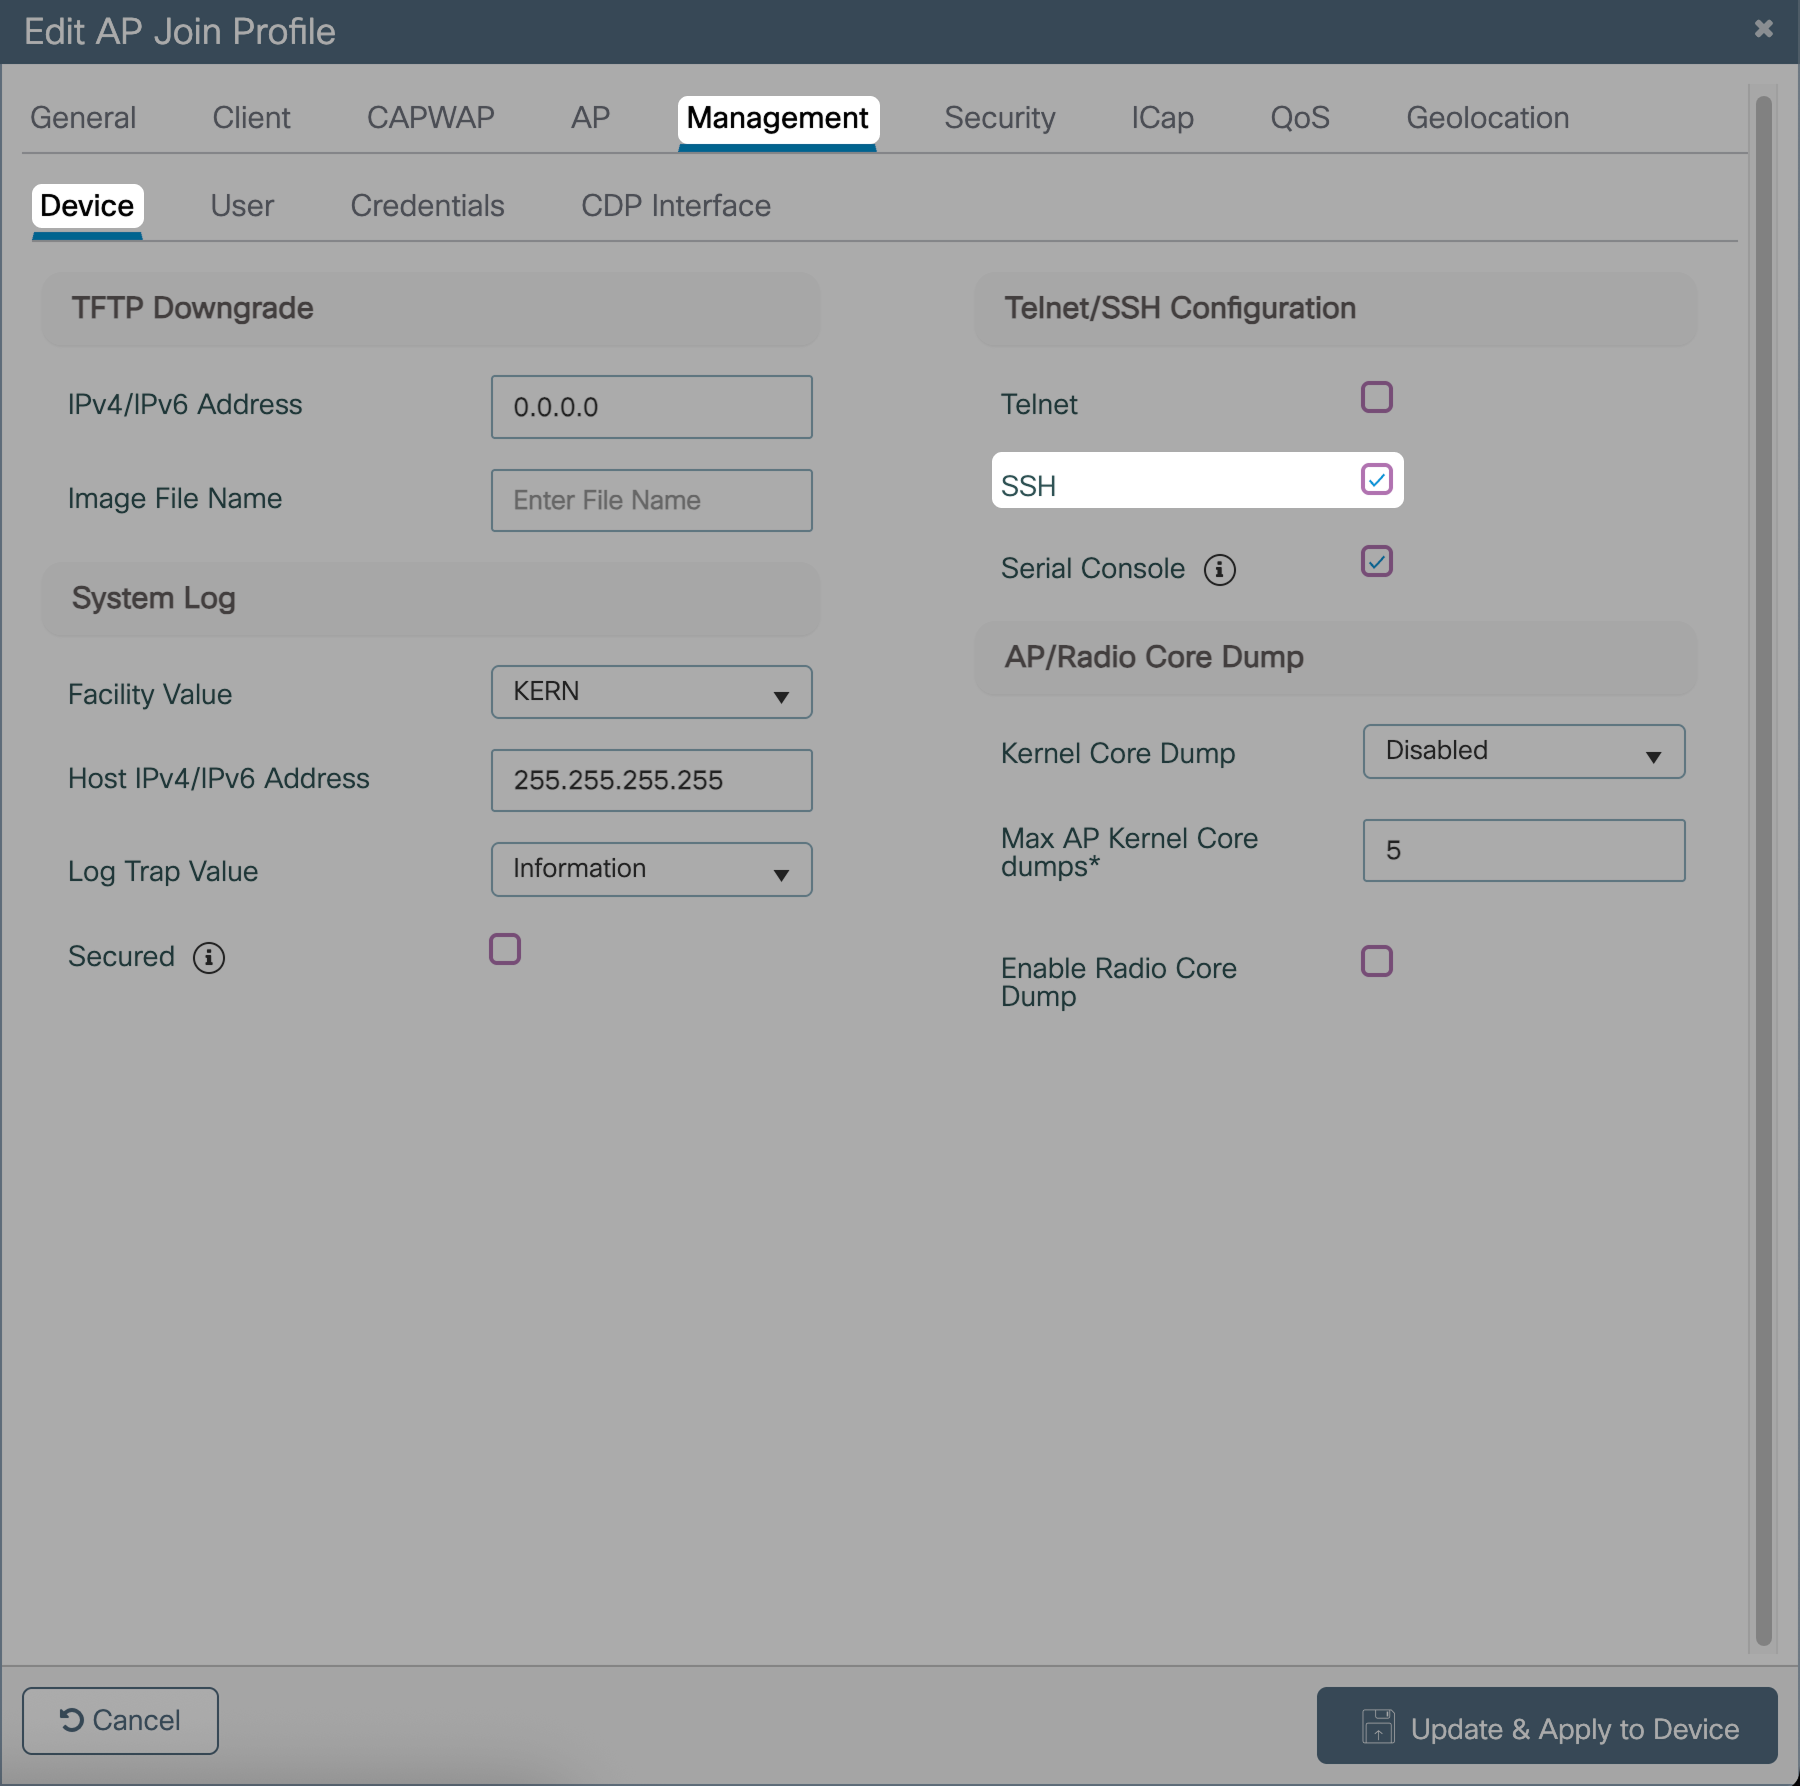Focus the Max AP Kernel Core dumps field
The width and height of the screenshot is (1800, 1786).
click(1523, 851)
